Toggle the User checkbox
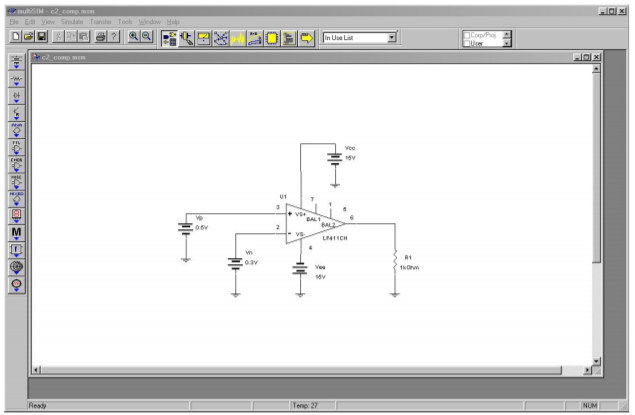 coord(466,43)
